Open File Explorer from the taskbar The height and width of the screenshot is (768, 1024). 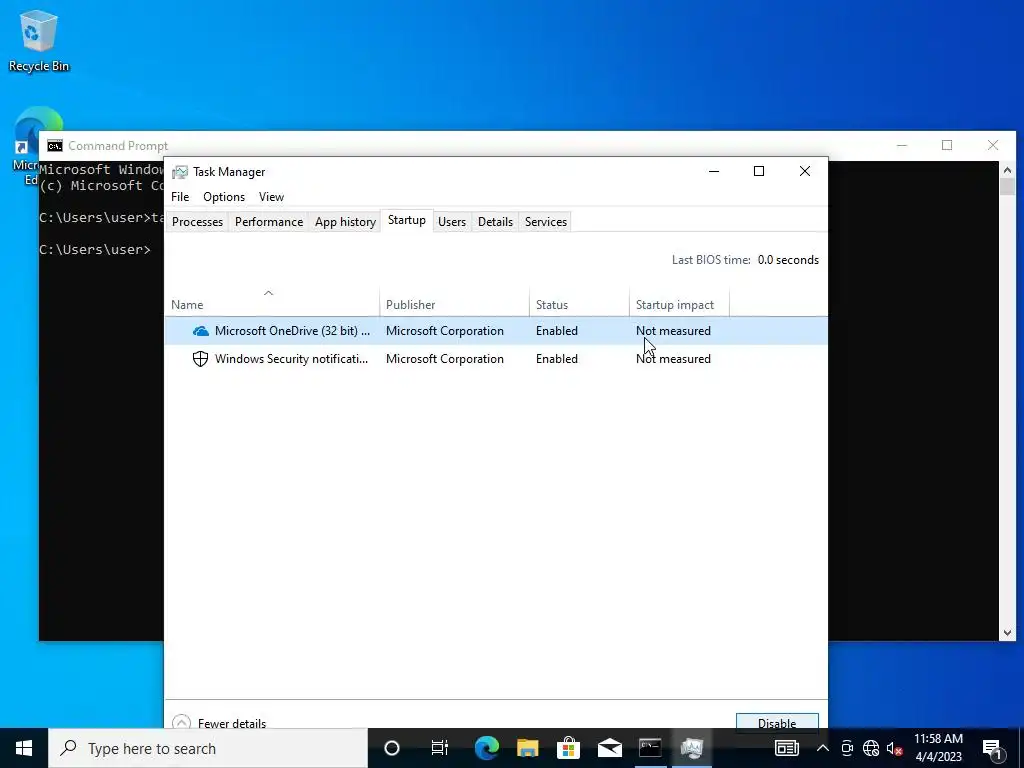tap(528, 748)
